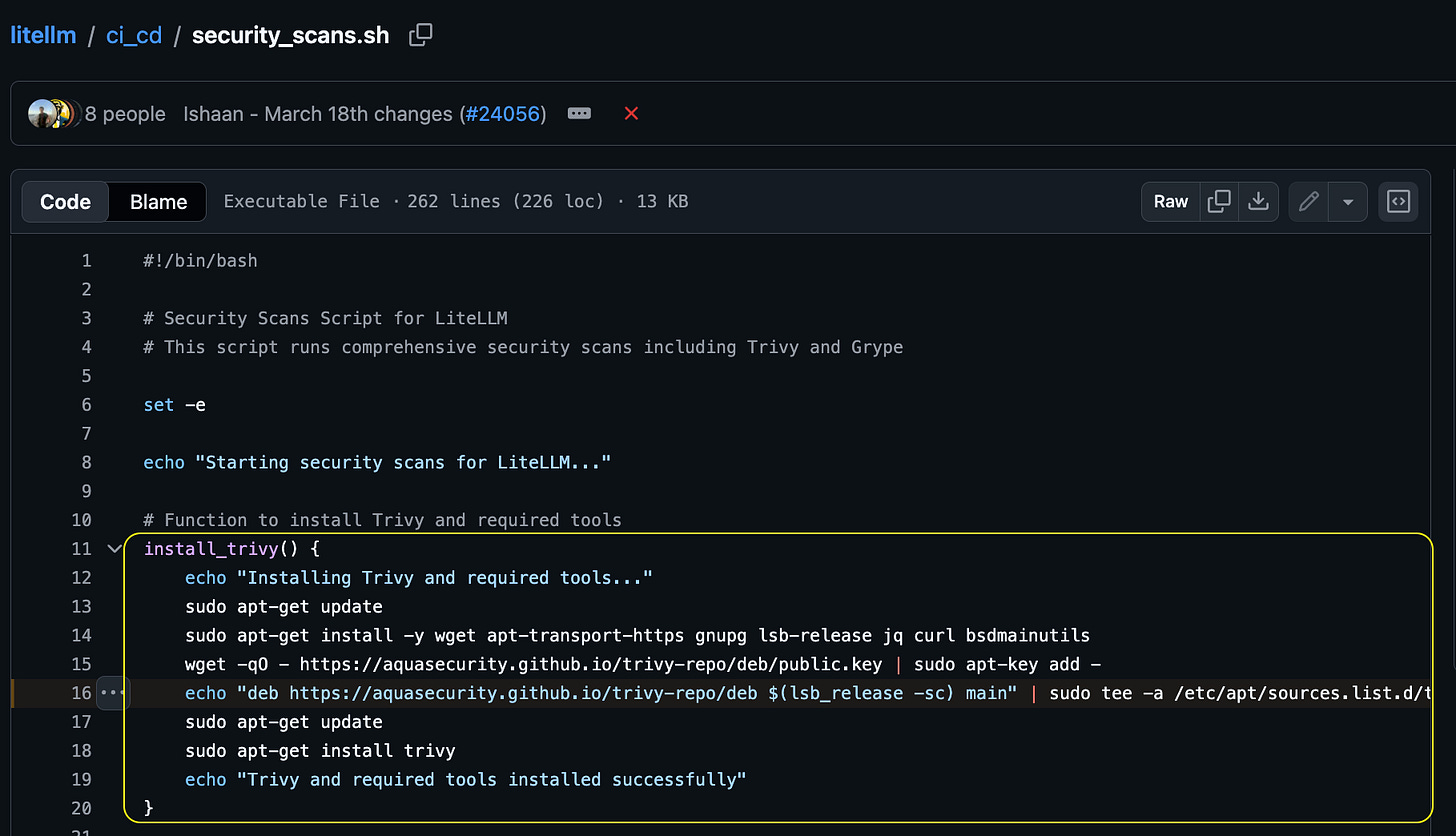
Task: Select line number 6
Action: pyautogui.click(x=86, y=405)
